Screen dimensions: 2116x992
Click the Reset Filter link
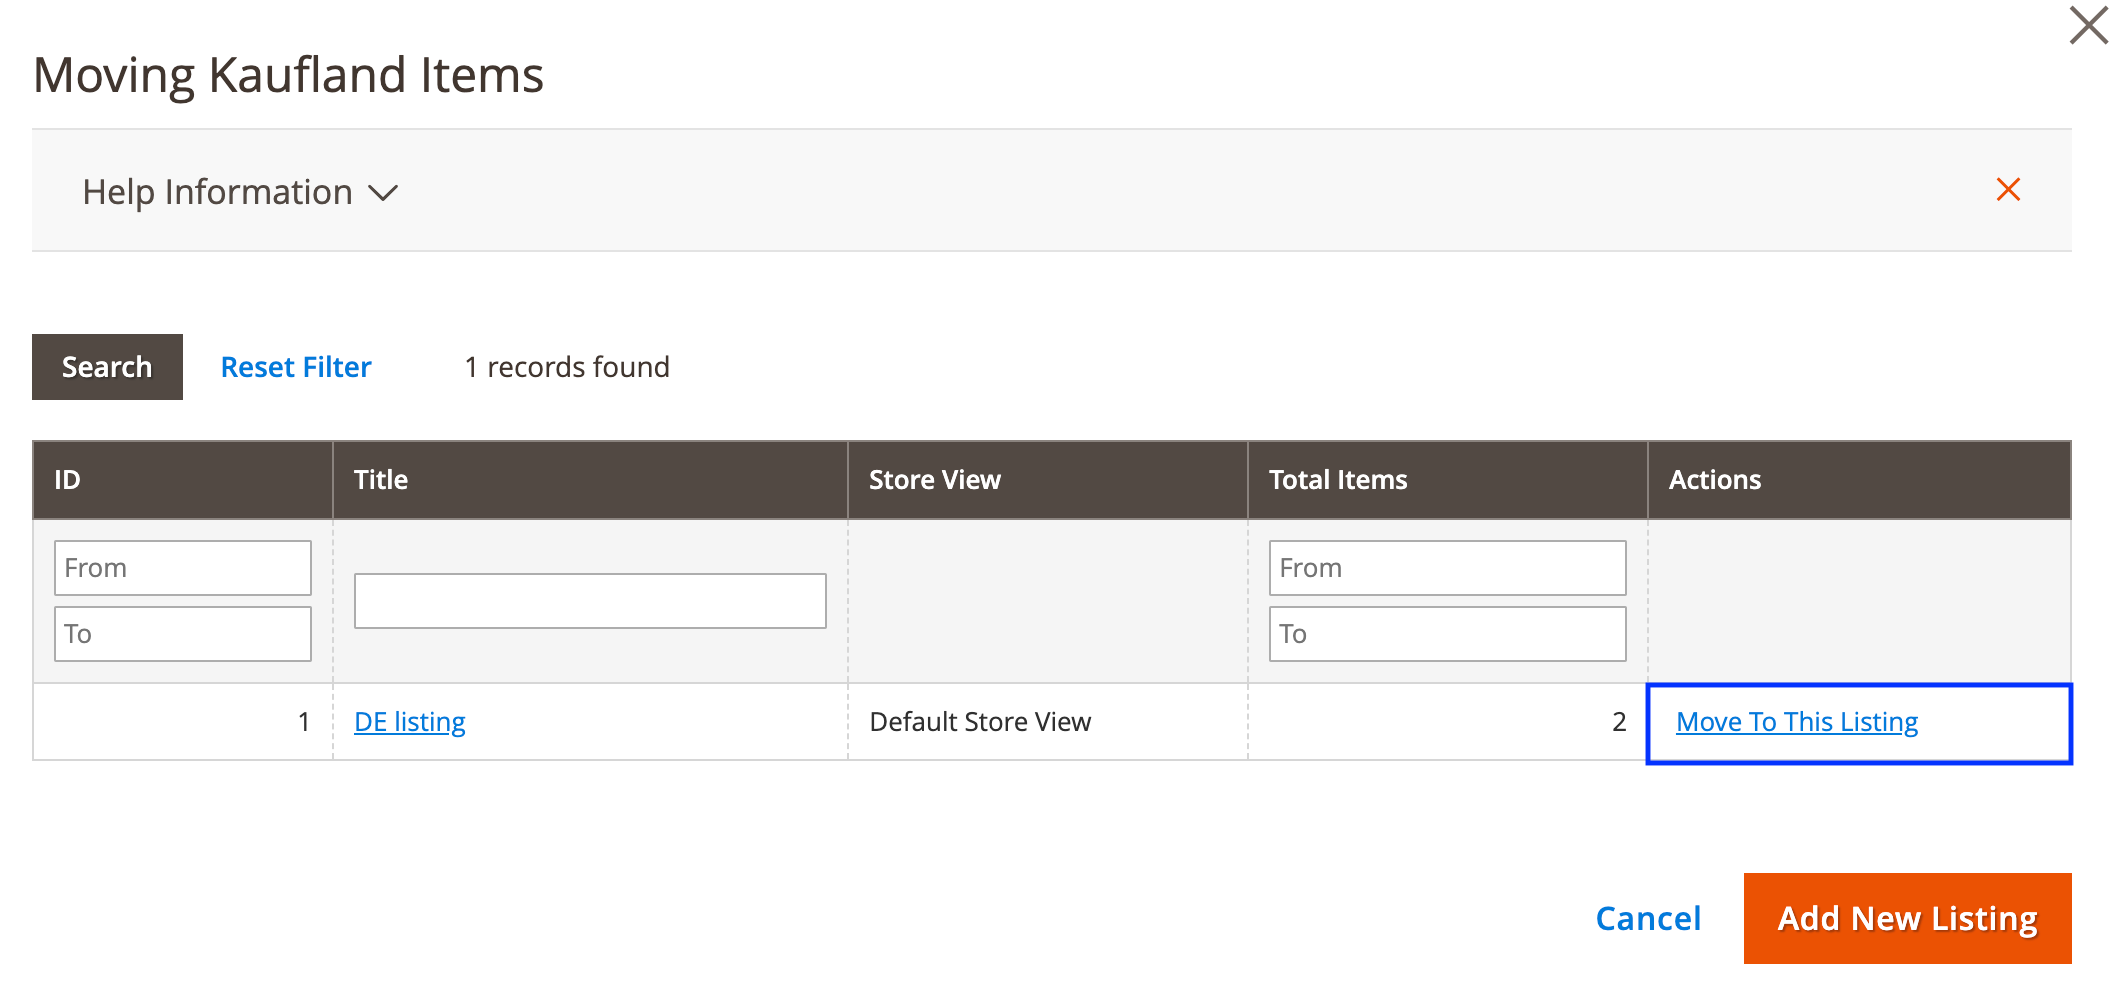pyautogui.click(x=295, y=367)
